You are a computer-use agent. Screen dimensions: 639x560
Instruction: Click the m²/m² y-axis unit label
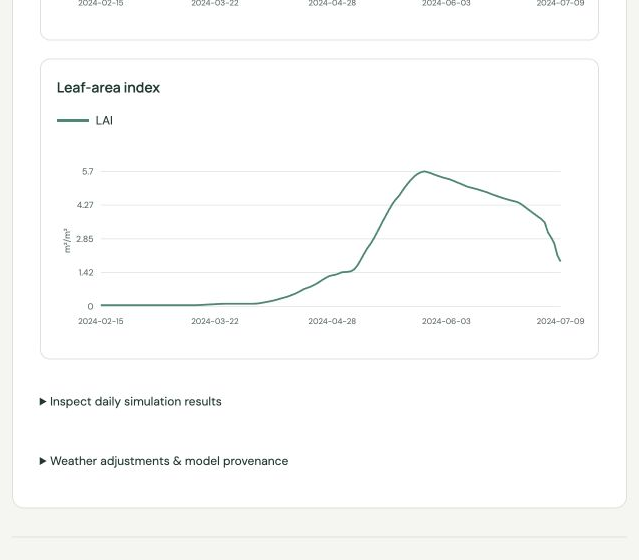pos(67,240)
